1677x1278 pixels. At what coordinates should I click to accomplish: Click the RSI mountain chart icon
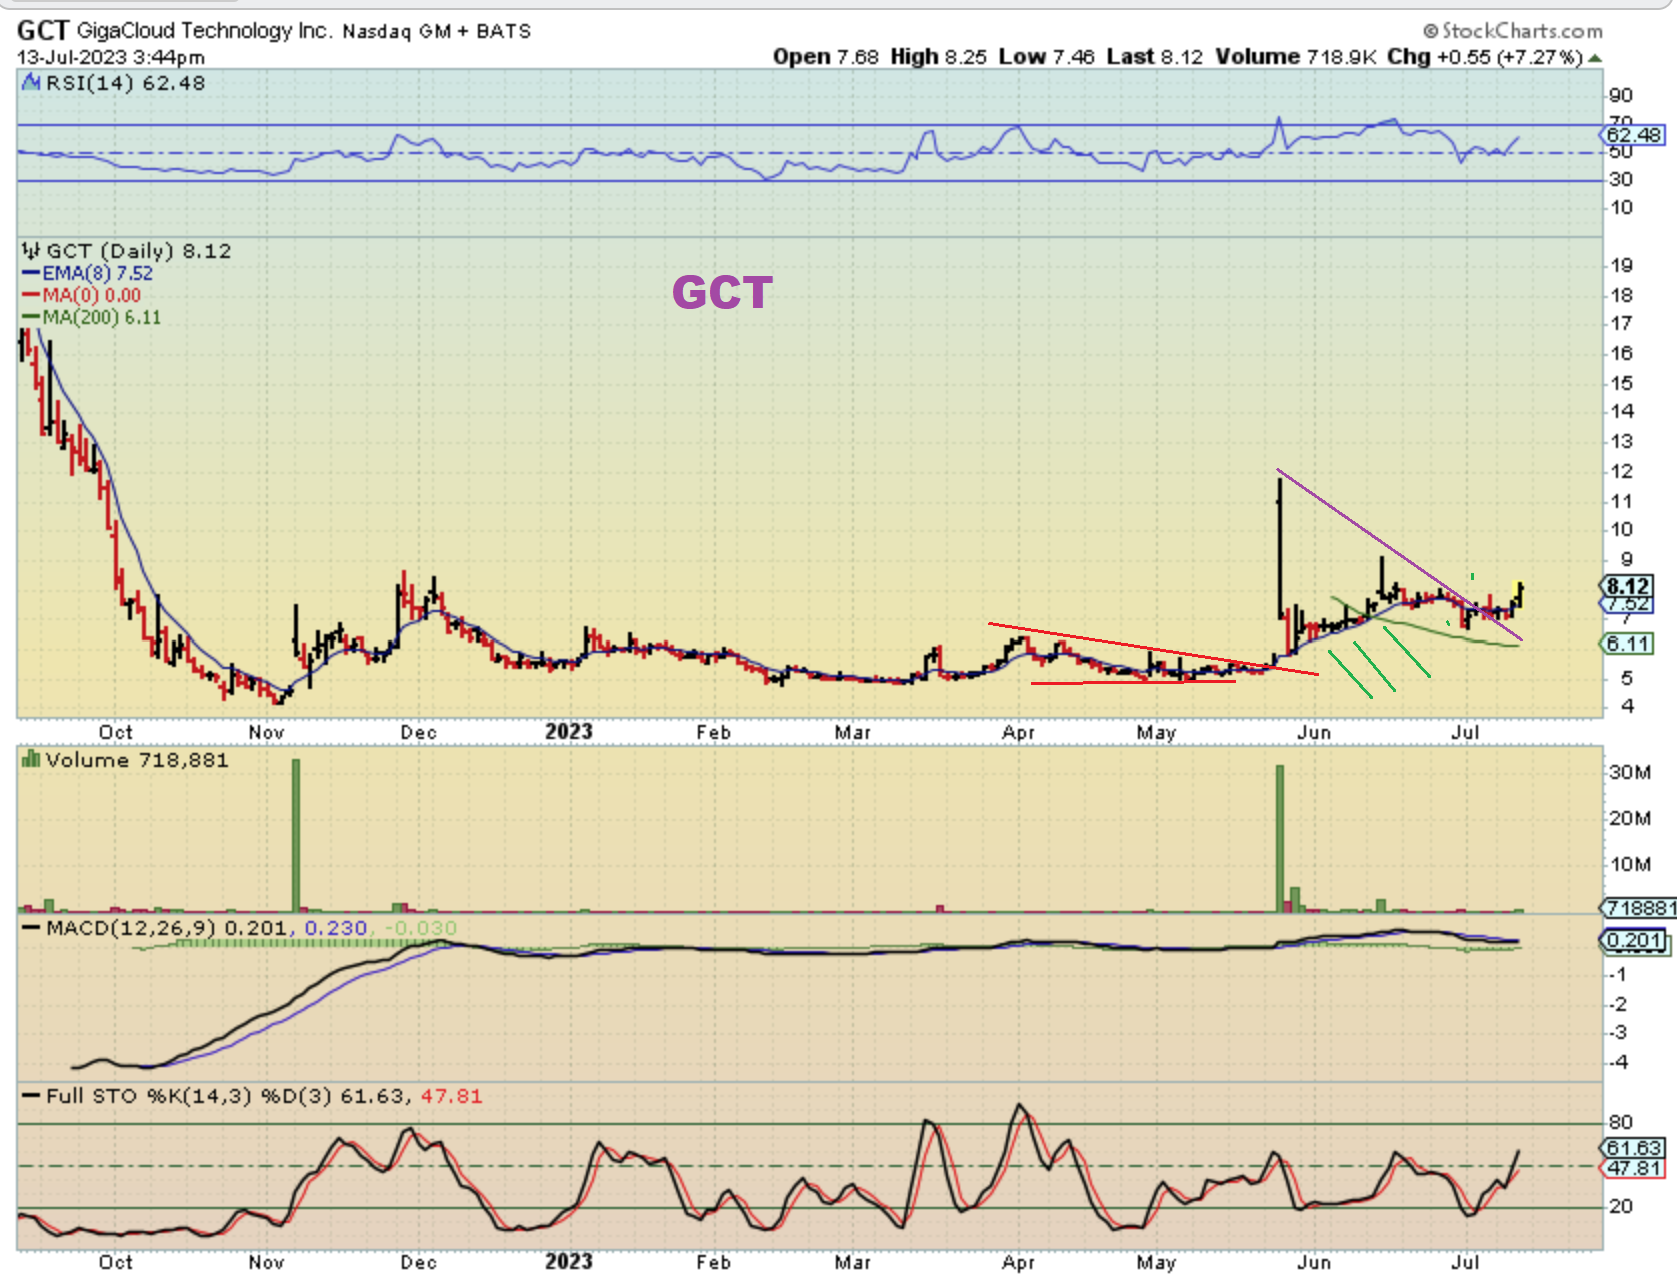[x=31, y=83]
